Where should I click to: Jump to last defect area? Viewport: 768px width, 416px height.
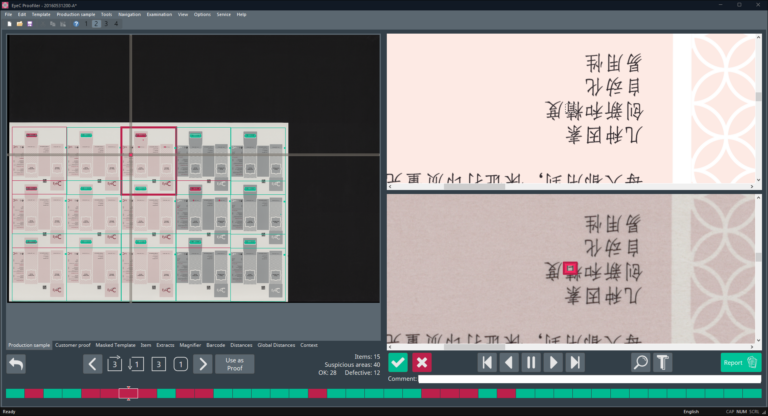575,363
